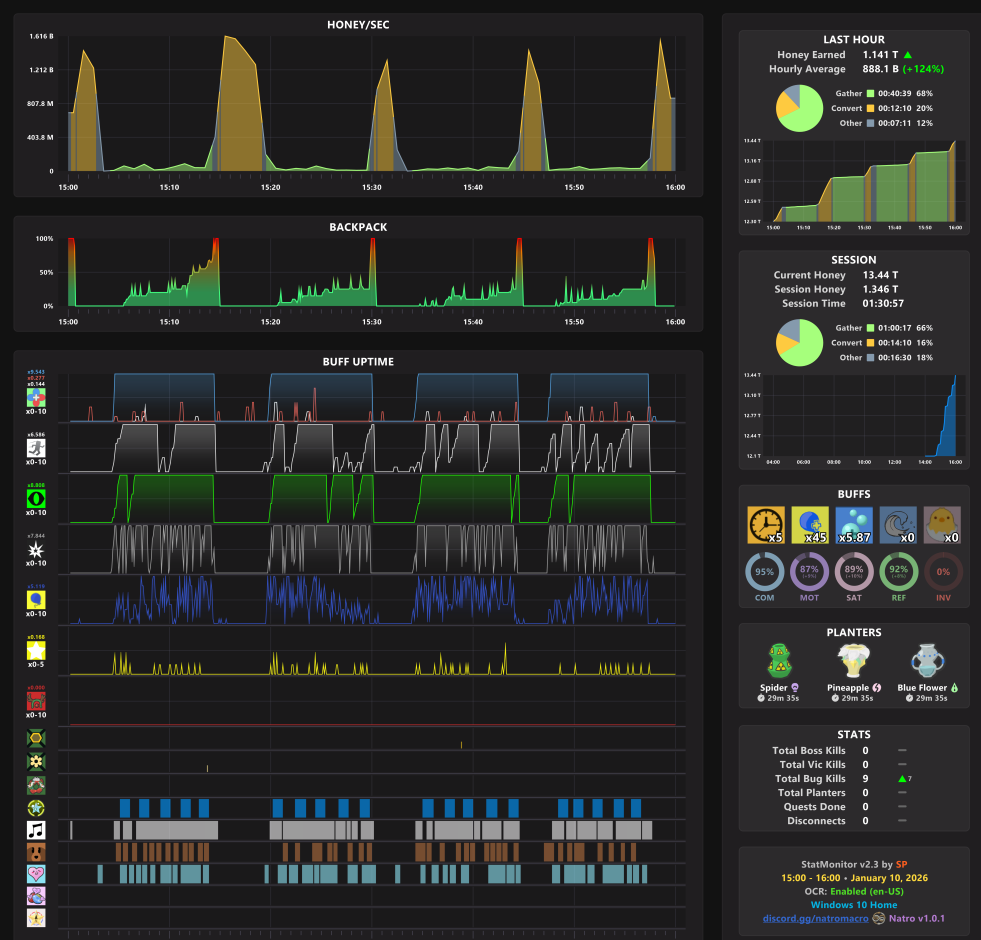Select the Haste running figure icon

[x=36, y=448]
